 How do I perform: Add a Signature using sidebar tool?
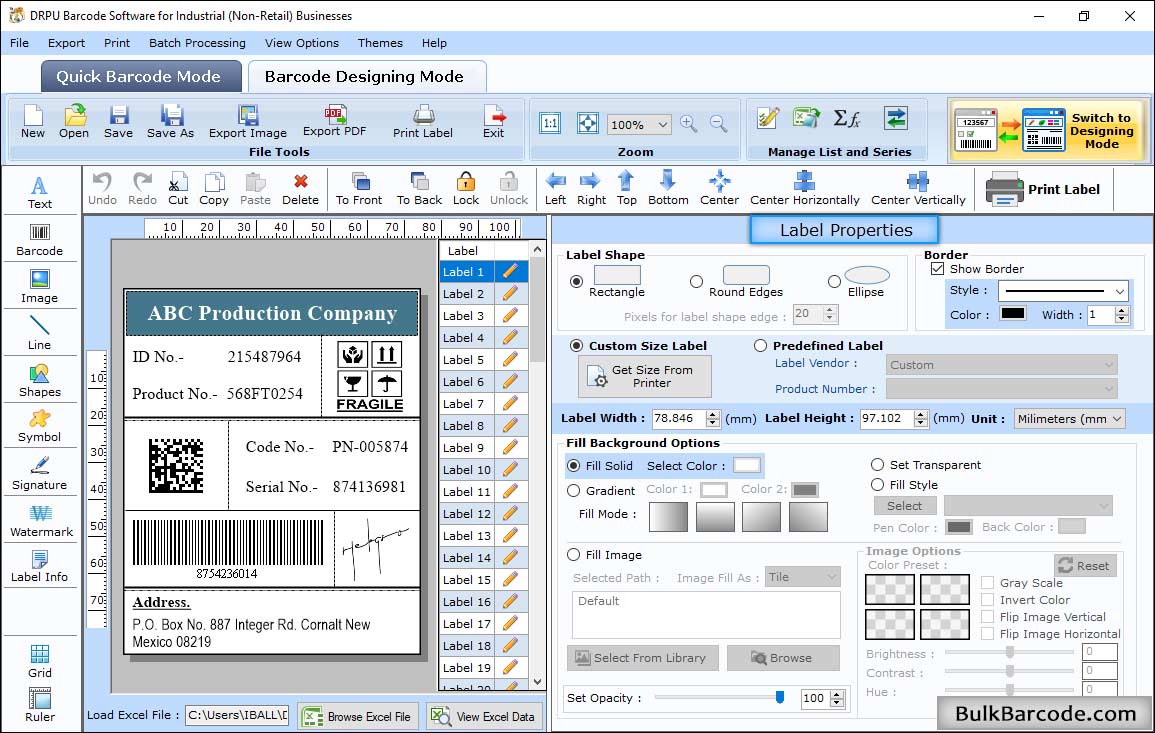pos(40,474)
